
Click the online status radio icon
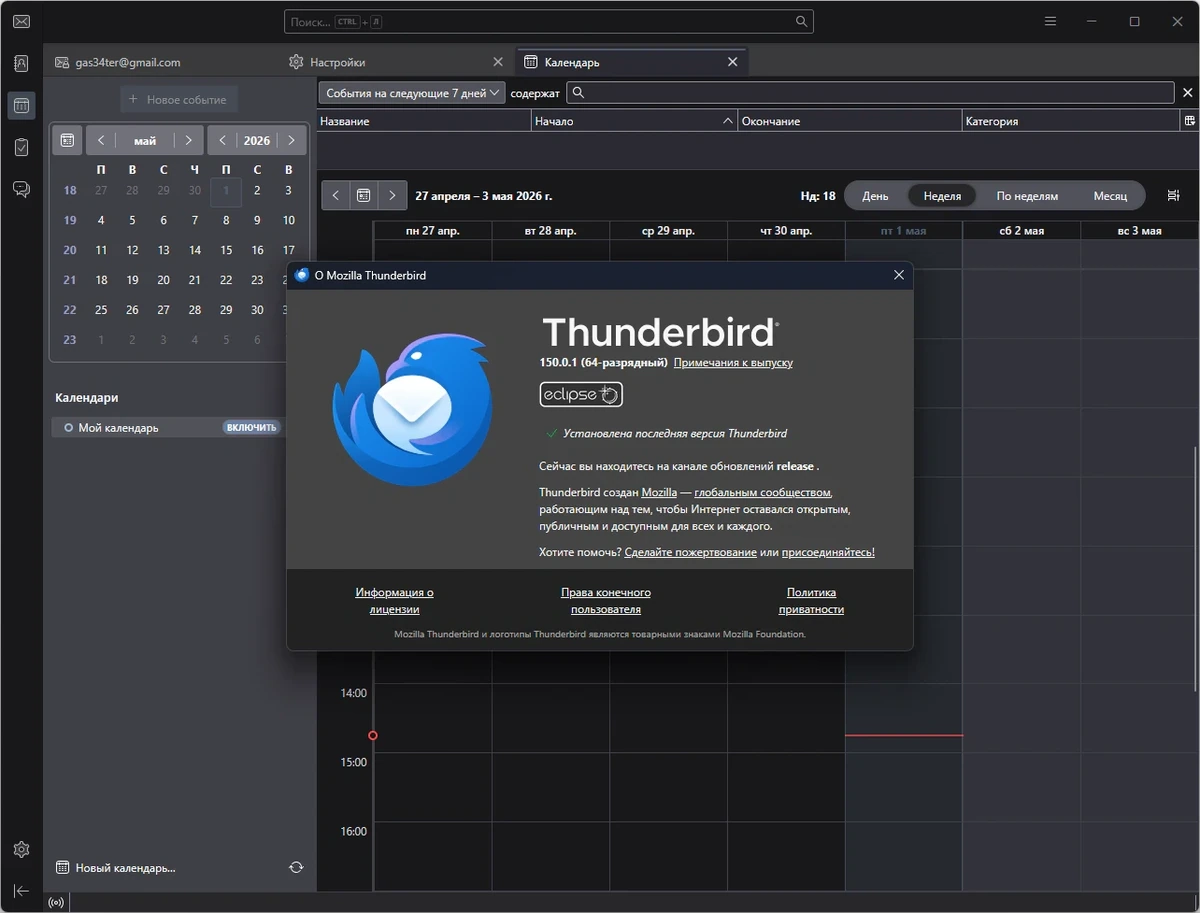point(56,902)
